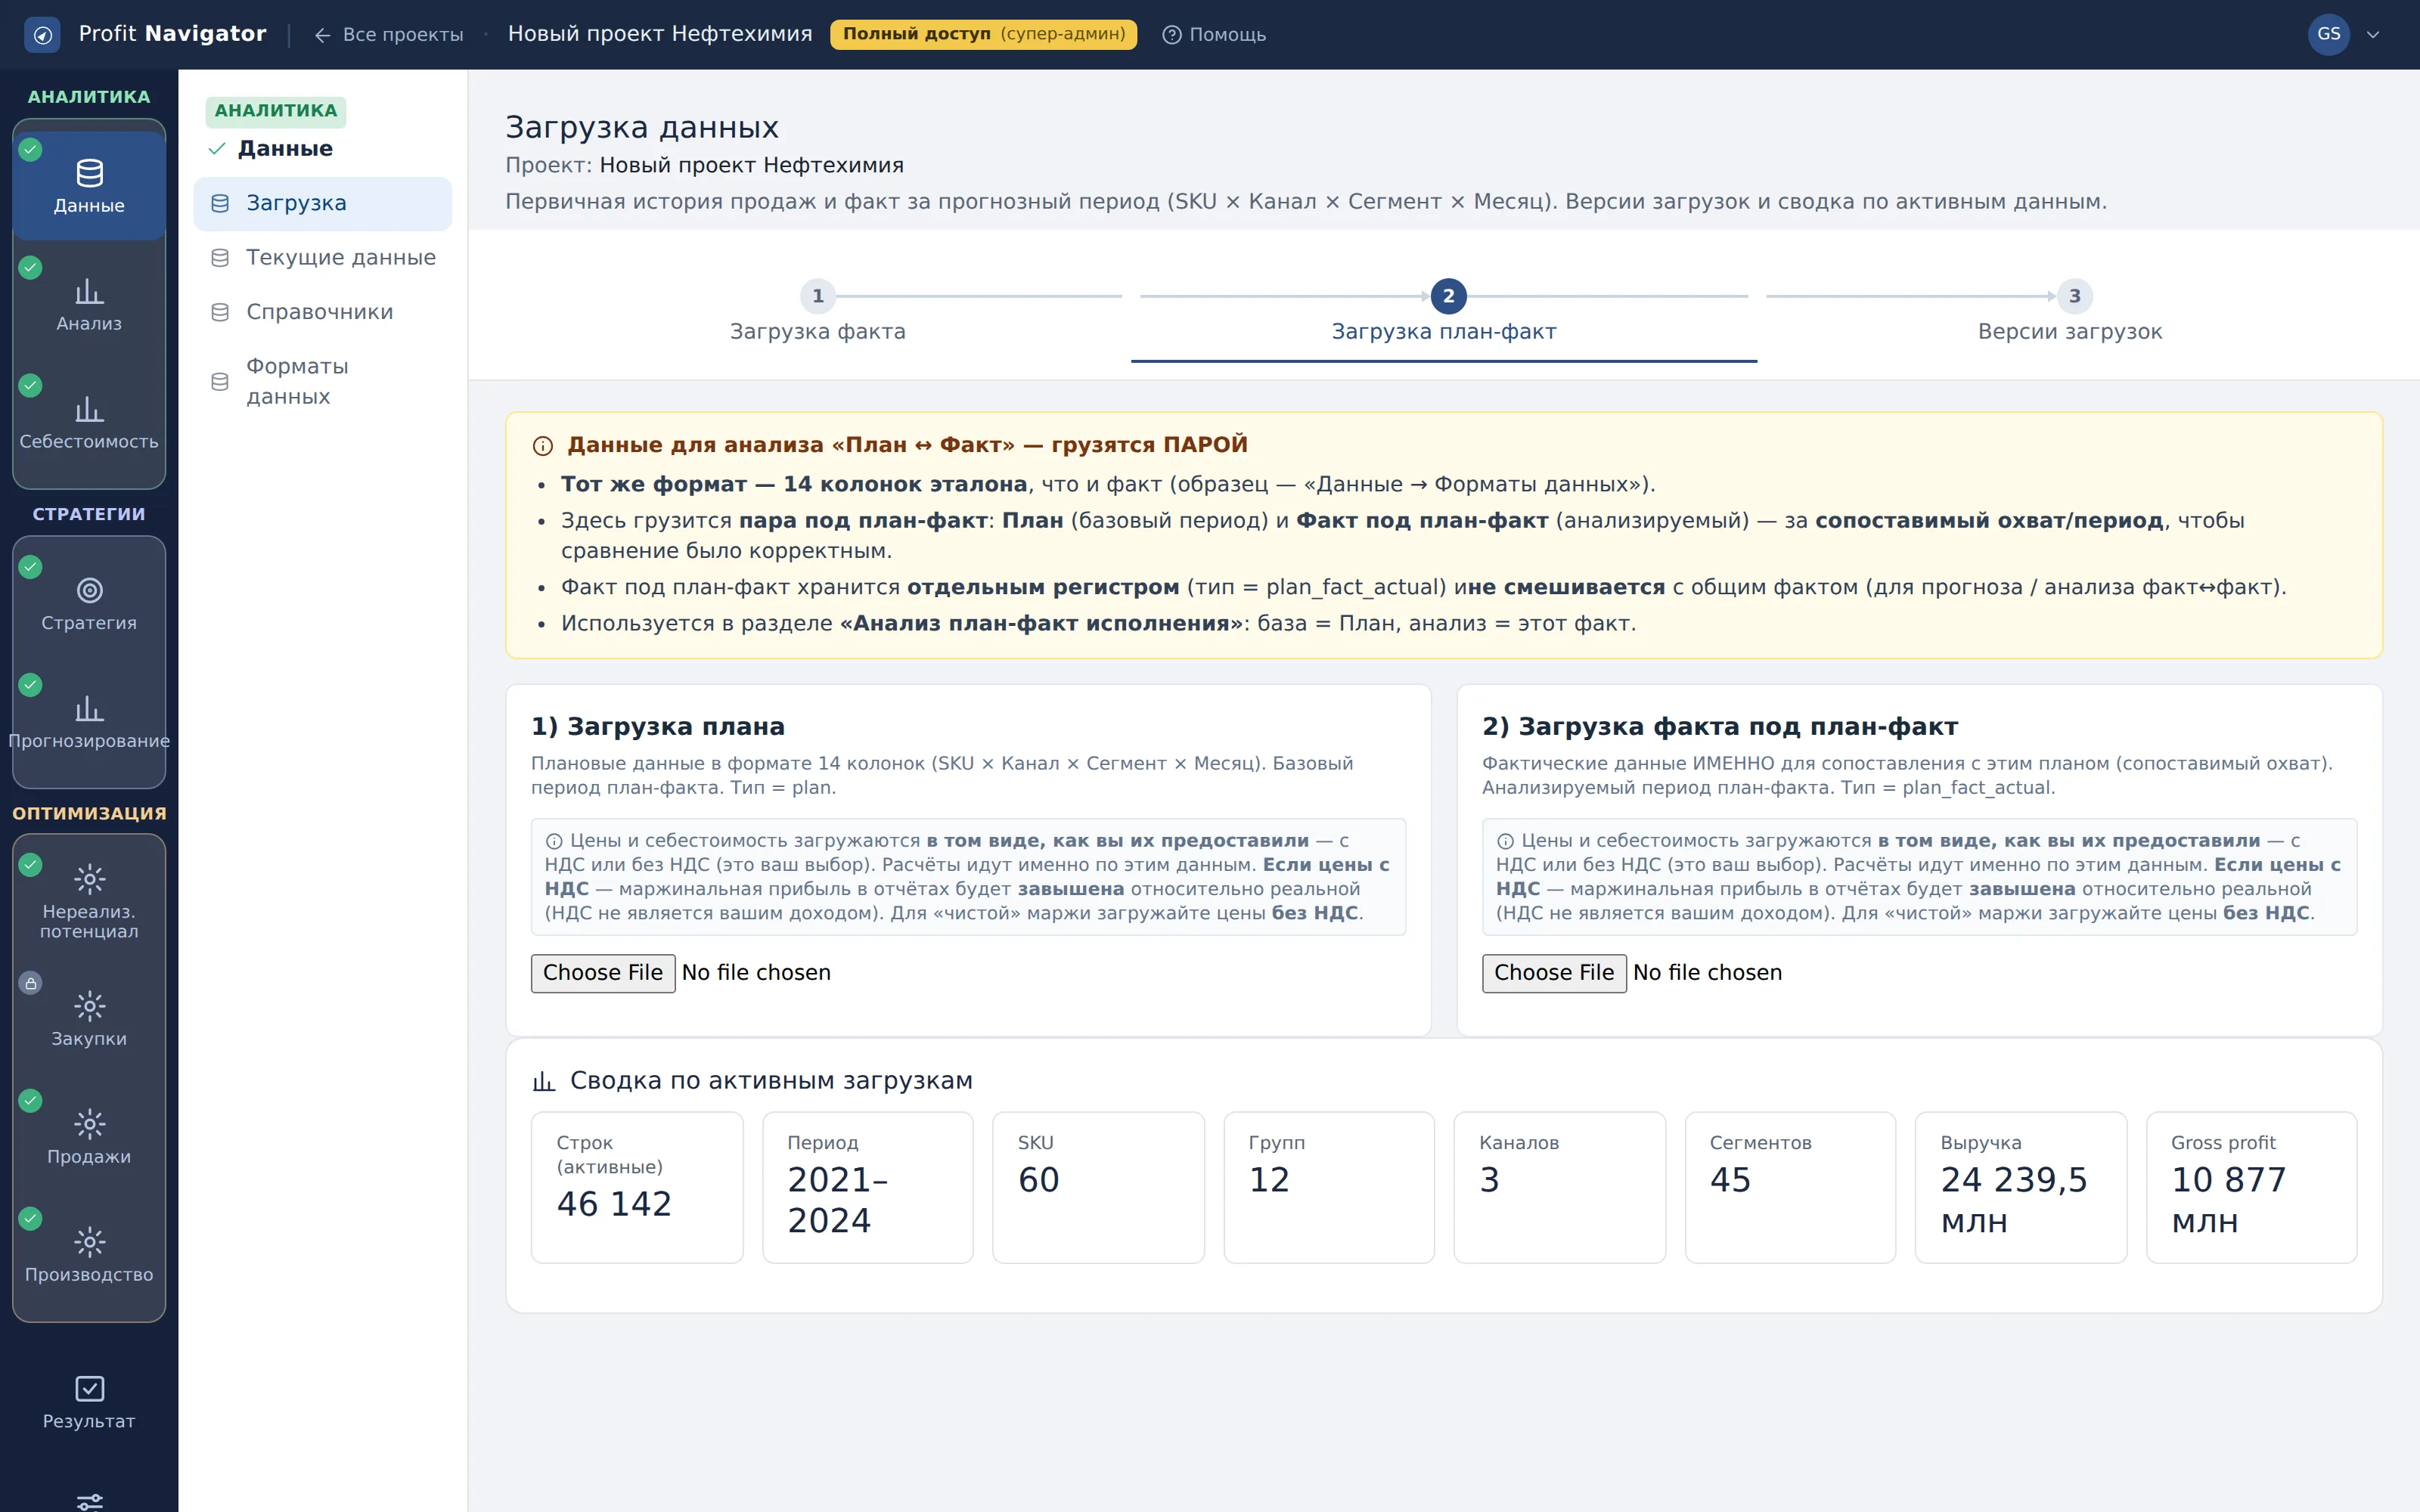Open the Стратегия target icon
The image size is (2420, 1512).
point(89,590)
